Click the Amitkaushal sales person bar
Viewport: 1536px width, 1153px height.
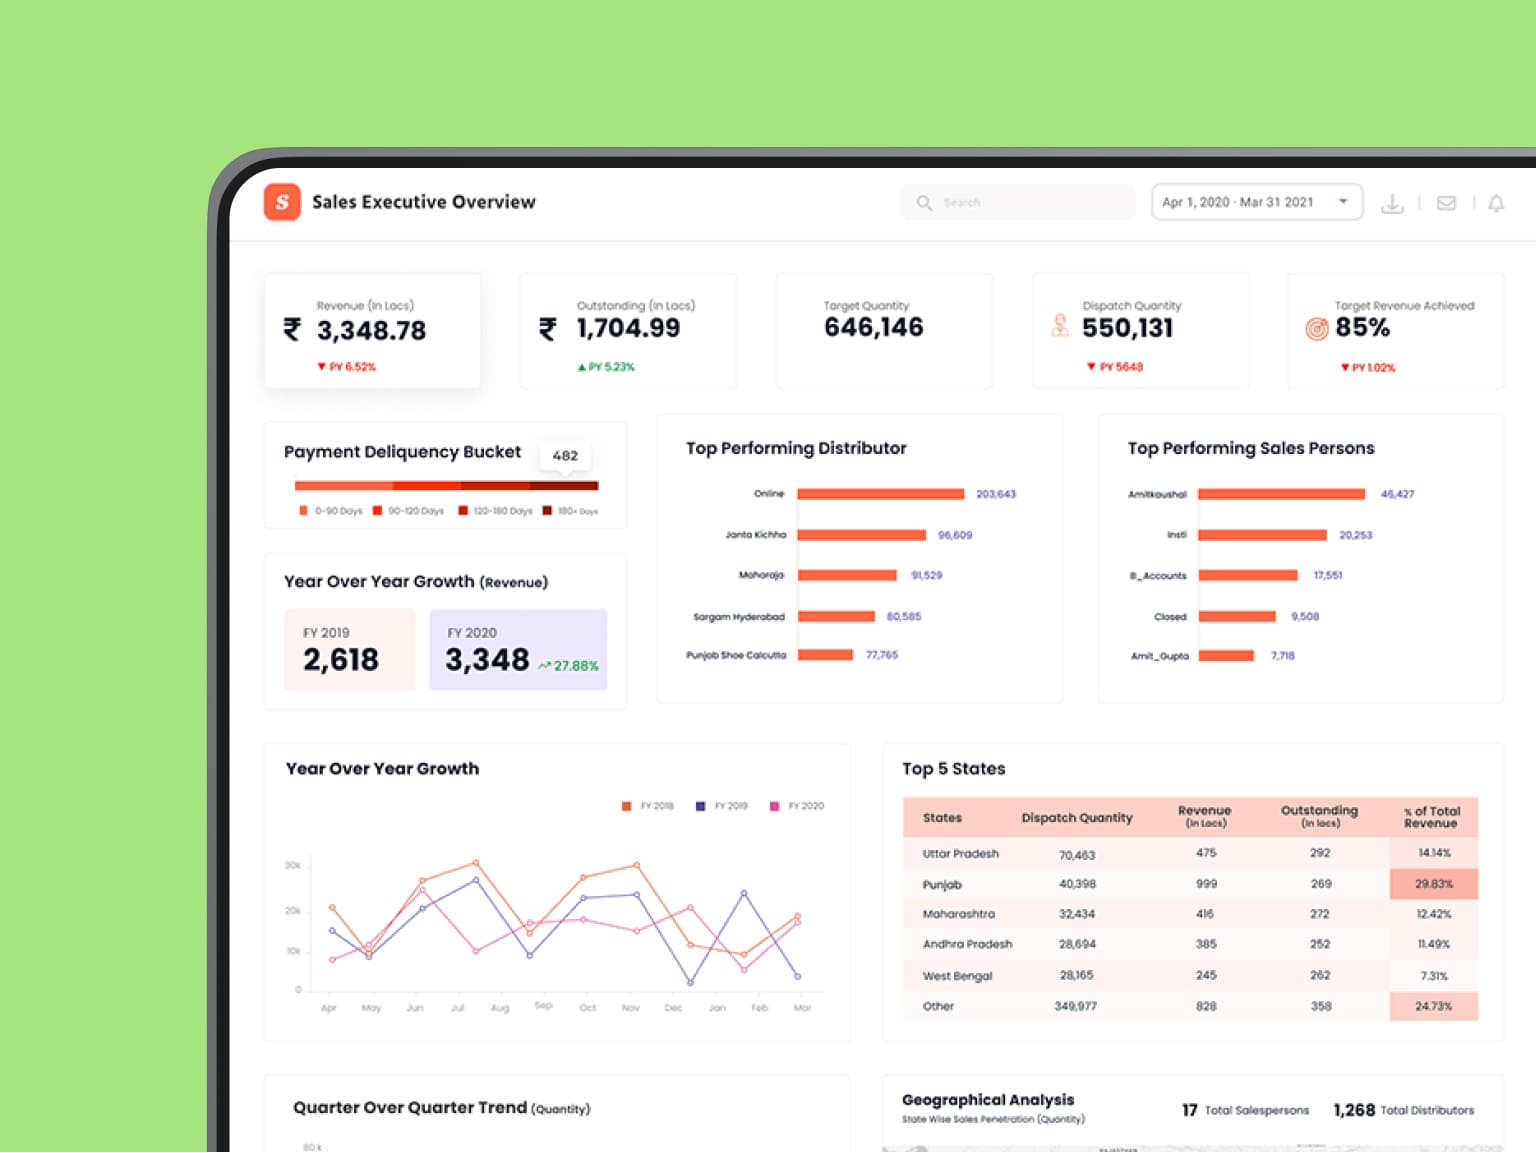[x=1282, y=494]
